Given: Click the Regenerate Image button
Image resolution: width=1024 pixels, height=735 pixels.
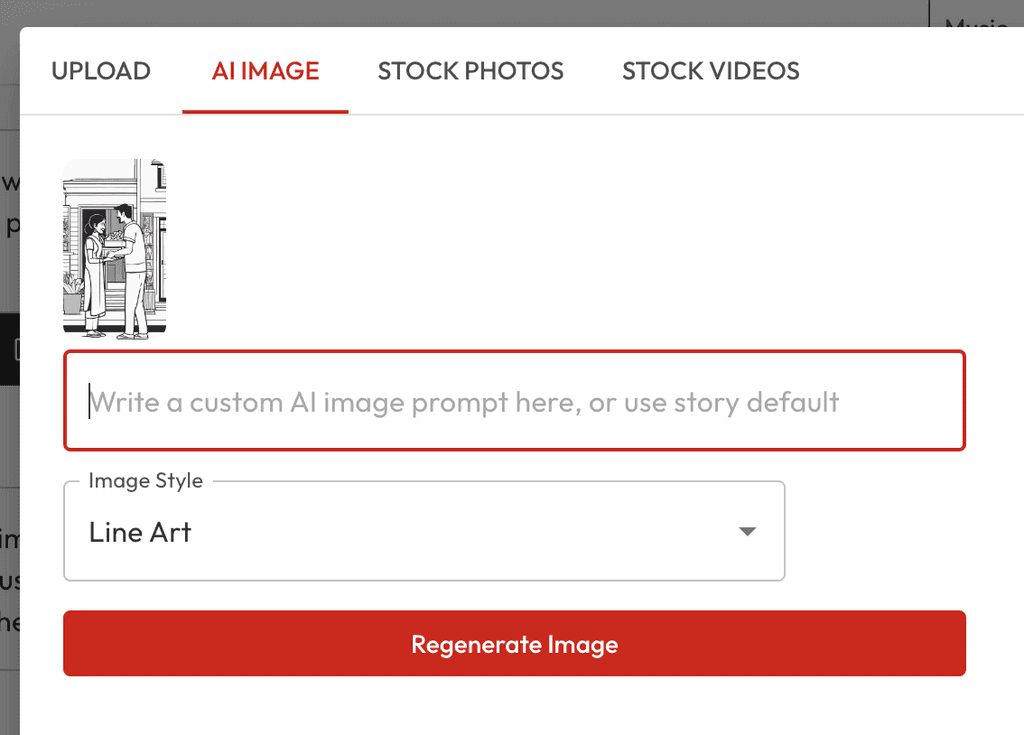Looking at the screenshot, I should click(514, 643).
